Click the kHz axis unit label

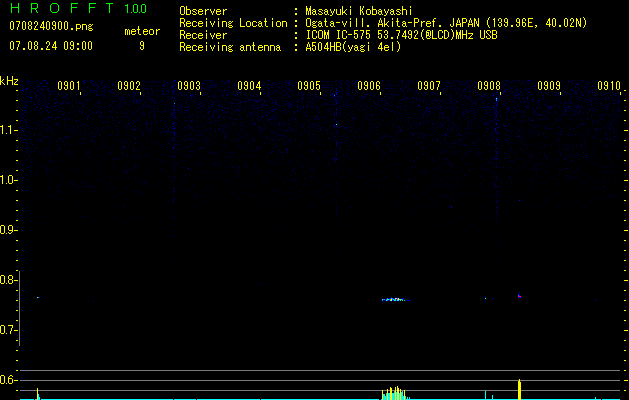coord(9,81)
